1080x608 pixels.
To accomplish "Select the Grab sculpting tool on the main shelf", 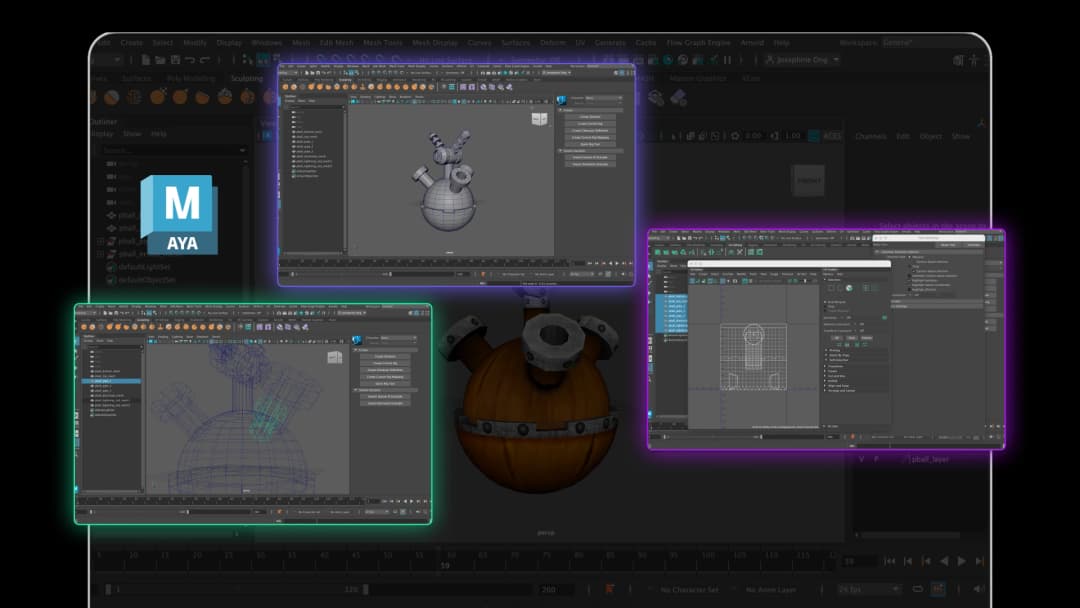I will coord(158,97).
